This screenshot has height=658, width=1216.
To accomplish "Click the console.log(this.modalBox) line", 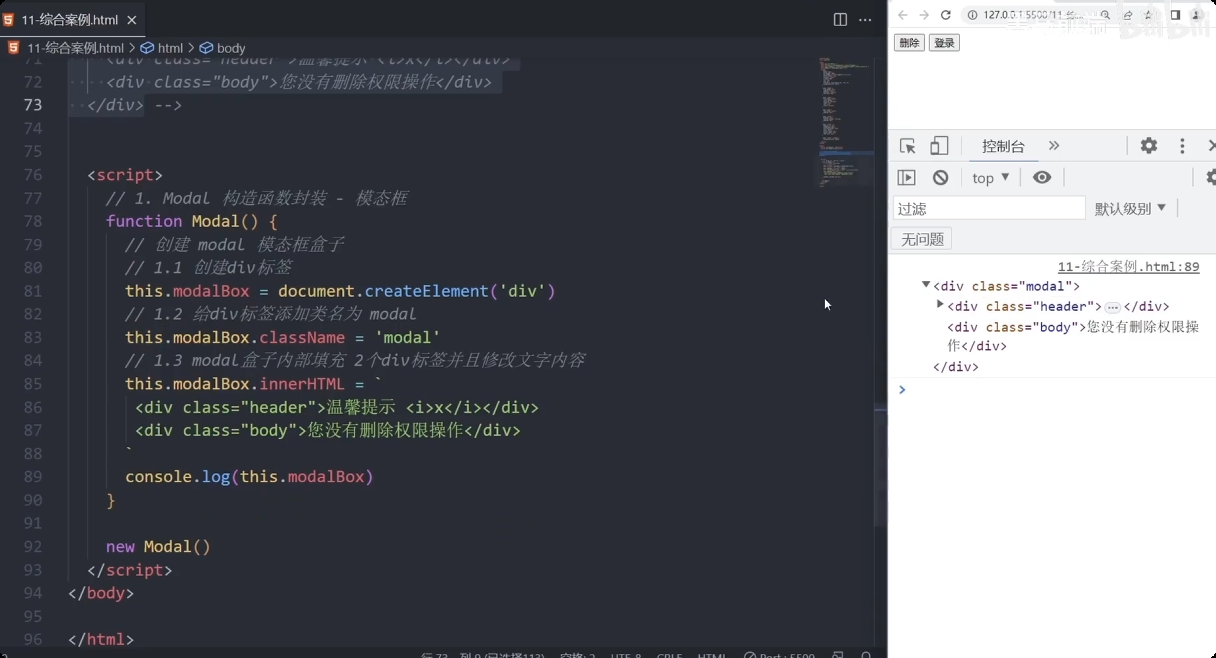I will (x=249, y=477).
